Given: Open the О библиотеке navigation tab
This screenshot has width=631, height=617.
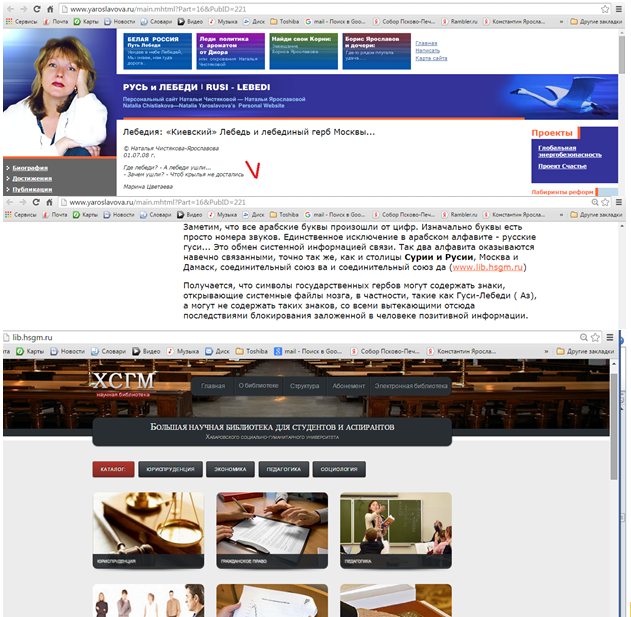Looking at the screenshot, I should pyautogui.click(x=258, y=386).
